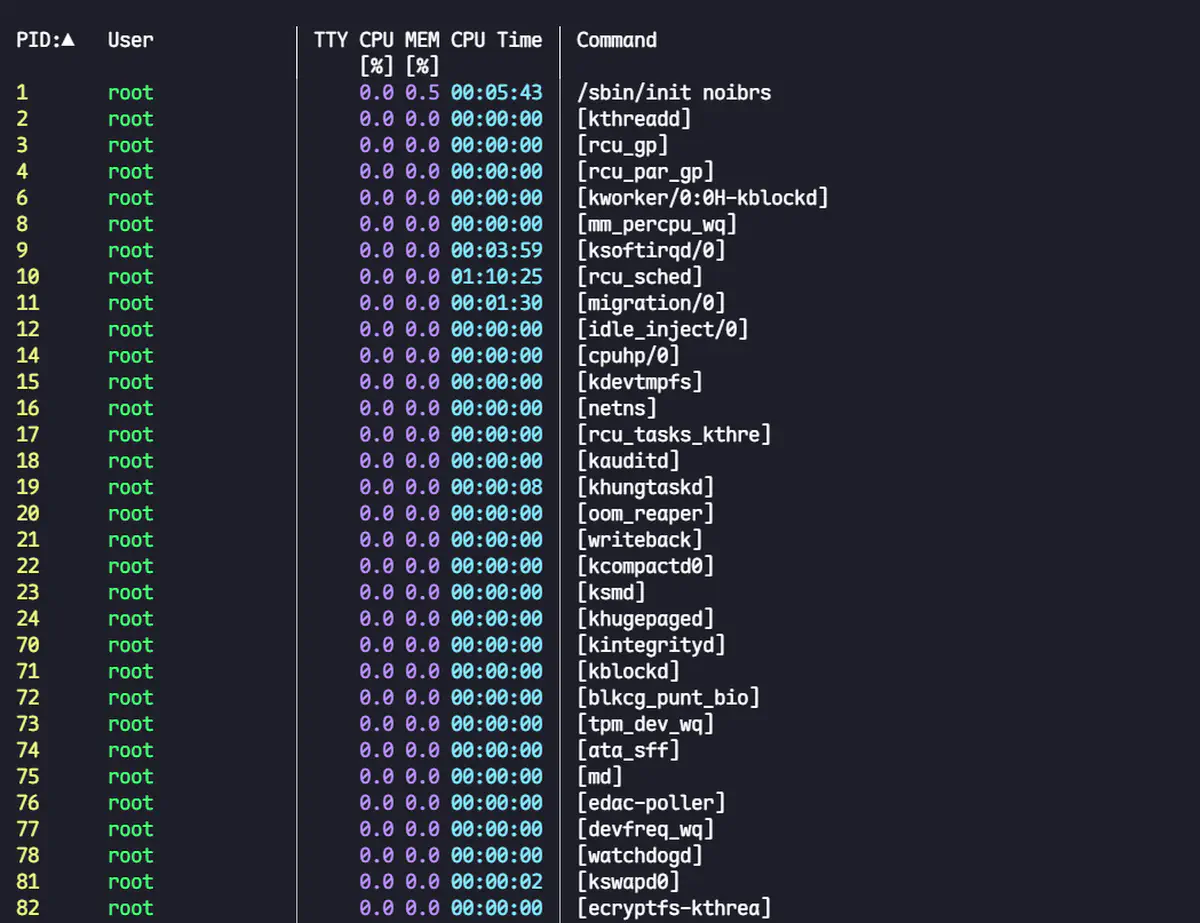Sort by the CPU [%] column header
The image size is (1200, 923).
pos(377,52)
